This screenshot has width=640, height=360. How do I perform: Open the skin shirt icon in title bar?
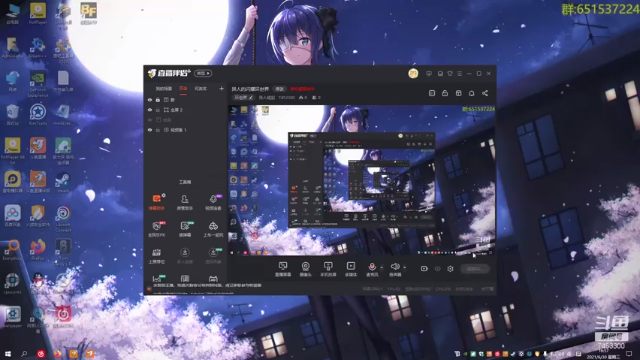(x=450, y=73)
